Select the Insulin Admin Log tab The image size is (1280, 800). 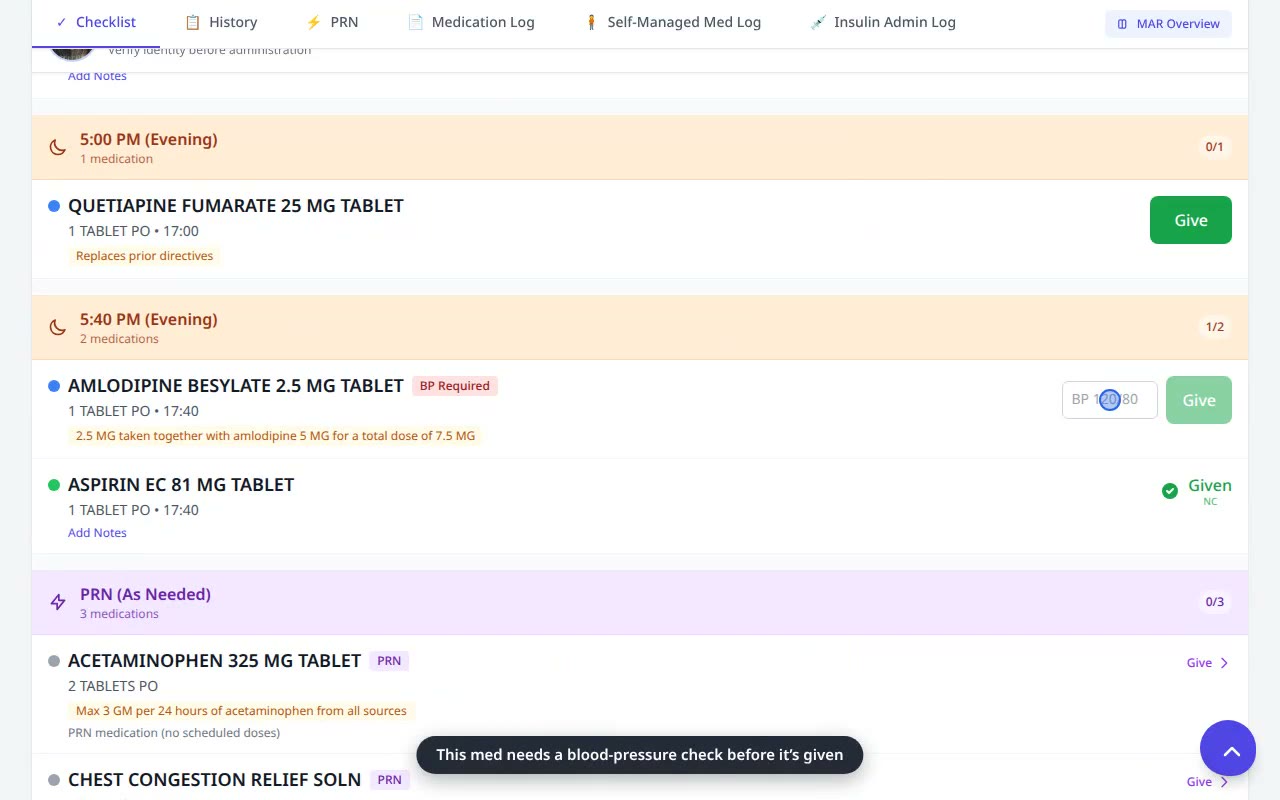coord(883,22)
